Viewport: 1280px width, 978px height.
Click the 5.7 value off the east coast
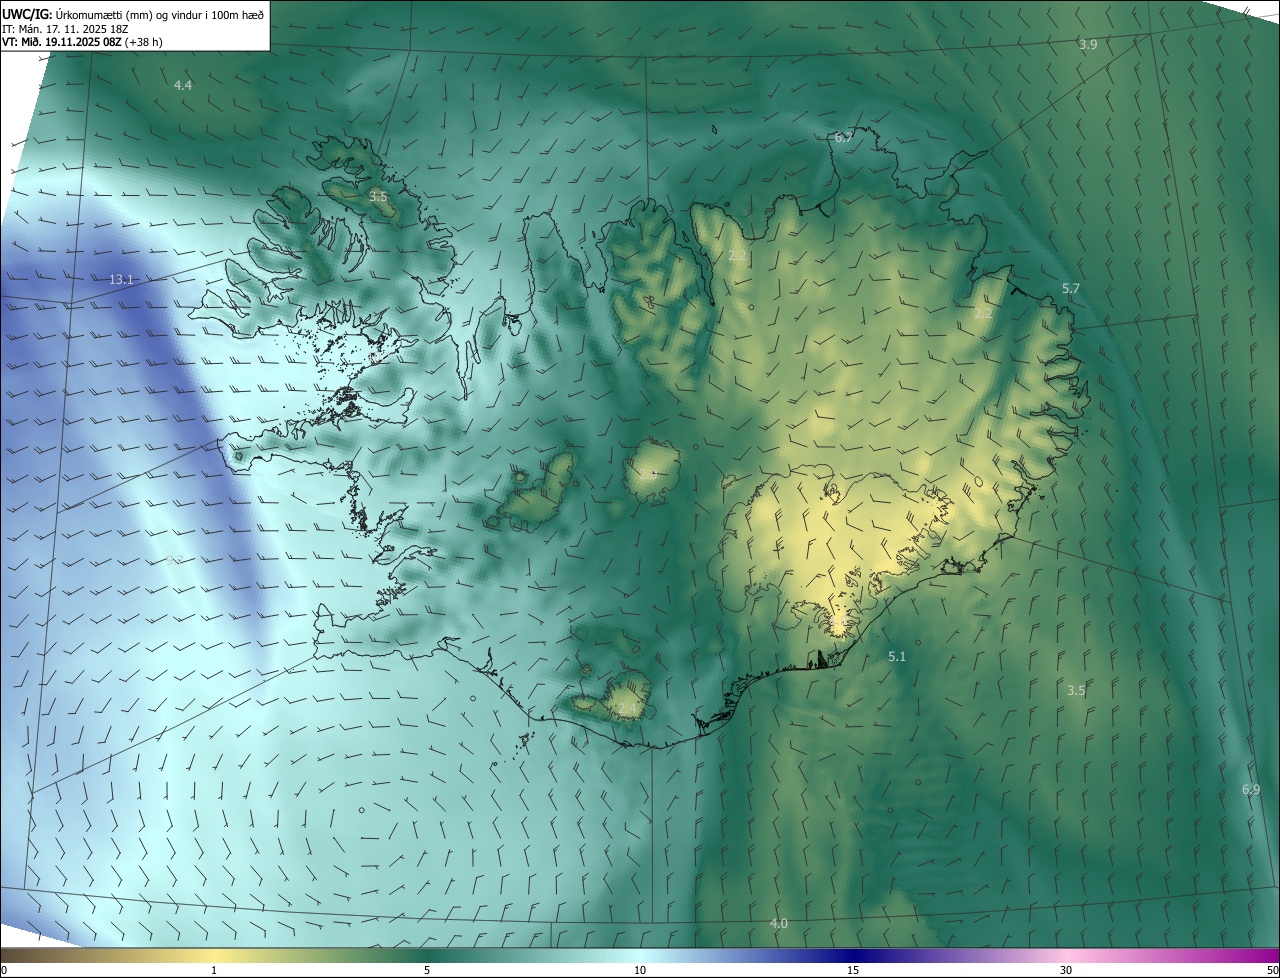pyautogui.click(x=1071, y=288)
